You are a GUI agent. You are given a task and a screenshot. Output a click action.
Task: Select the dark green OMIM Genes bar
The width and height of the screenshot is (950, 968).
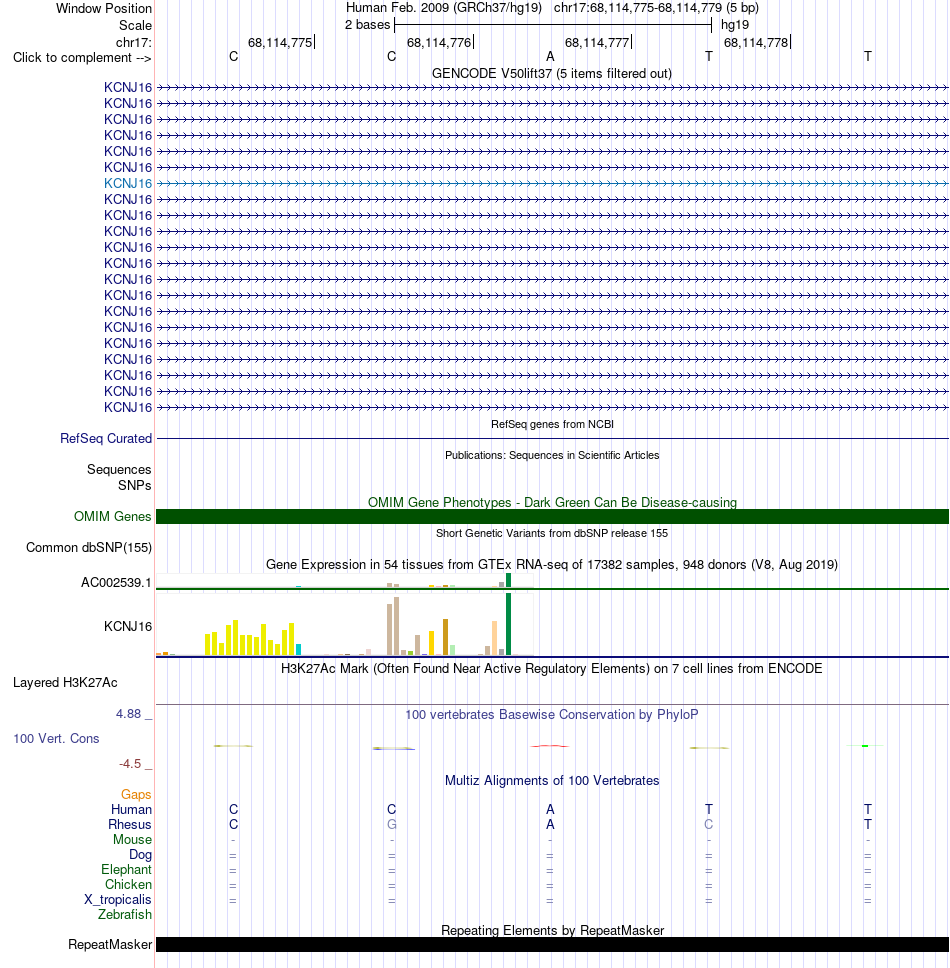click(x=552, y=517)
